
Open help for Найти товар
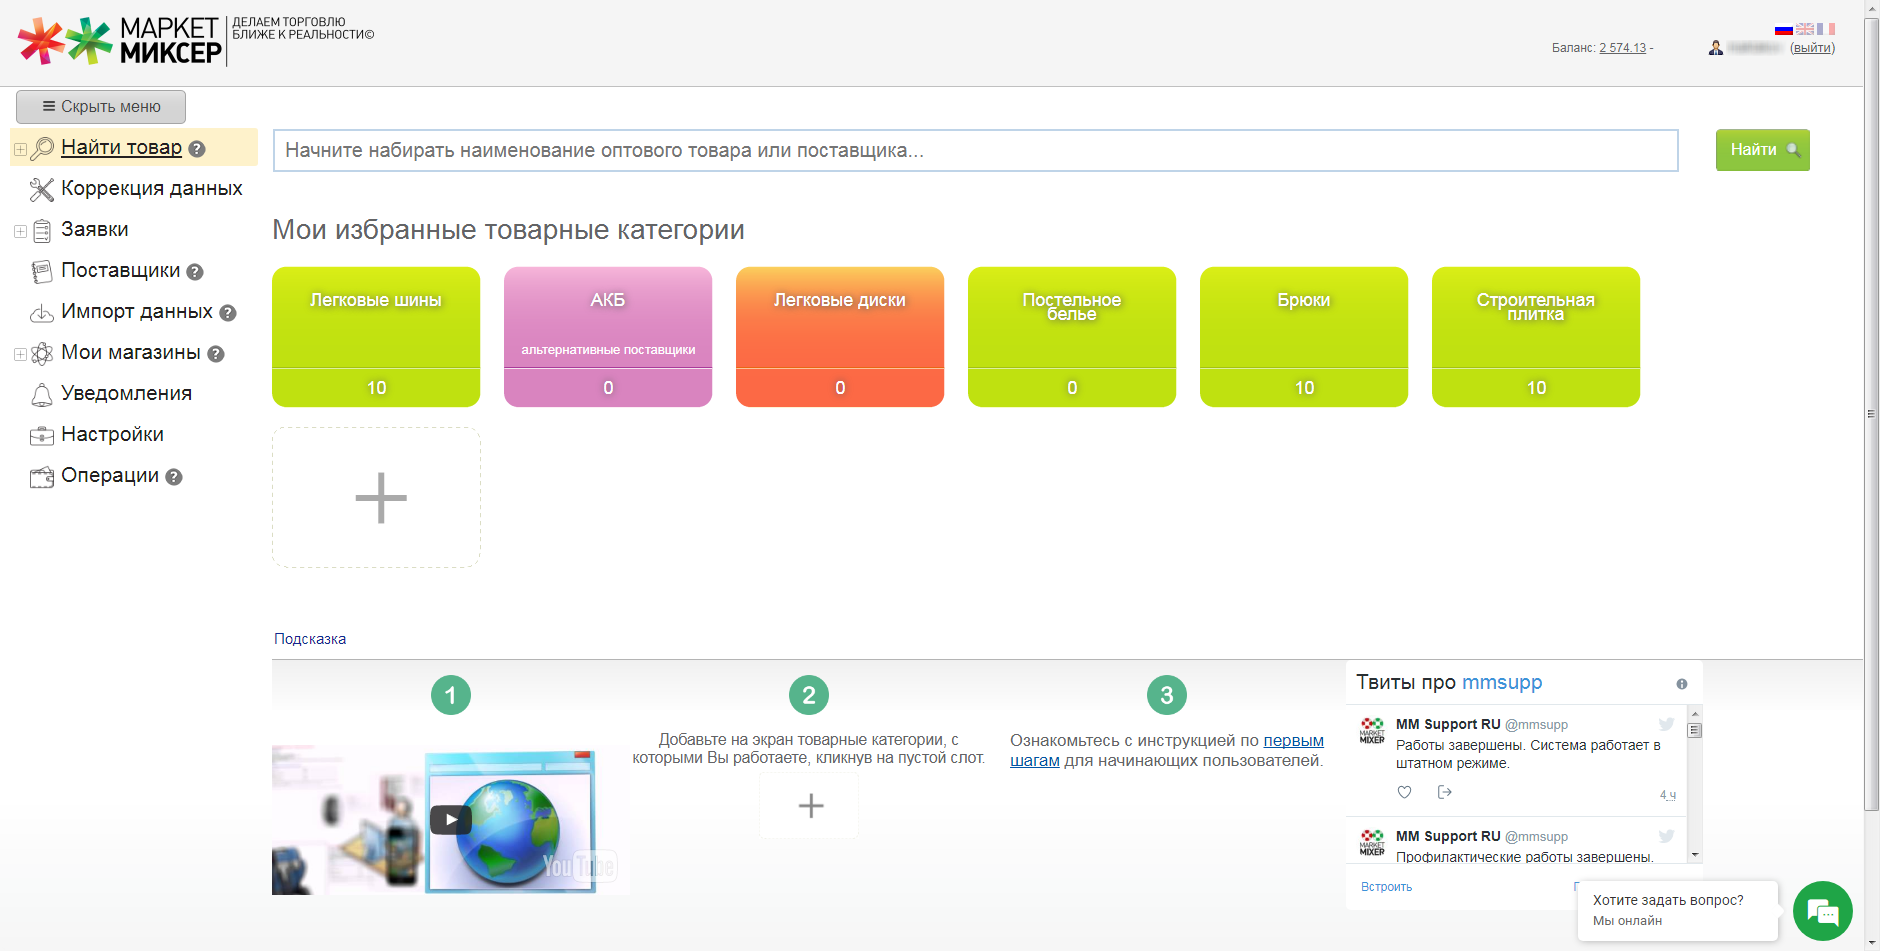pyautogui.click(x=197, y=149)
